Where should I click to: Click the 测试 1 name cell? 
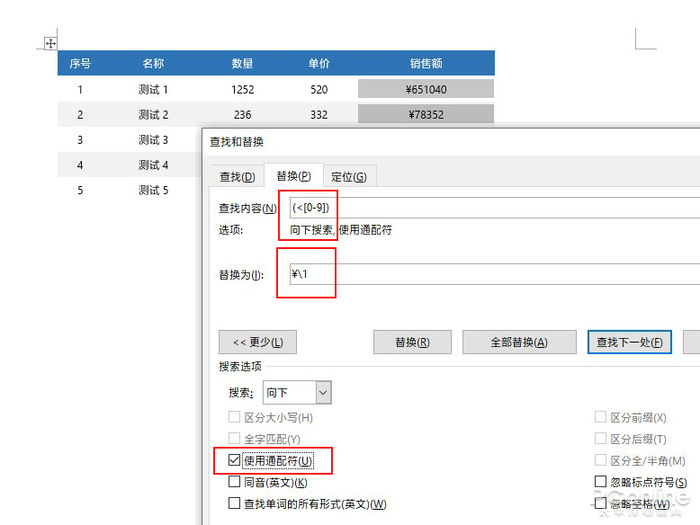[x=153, y=90]
